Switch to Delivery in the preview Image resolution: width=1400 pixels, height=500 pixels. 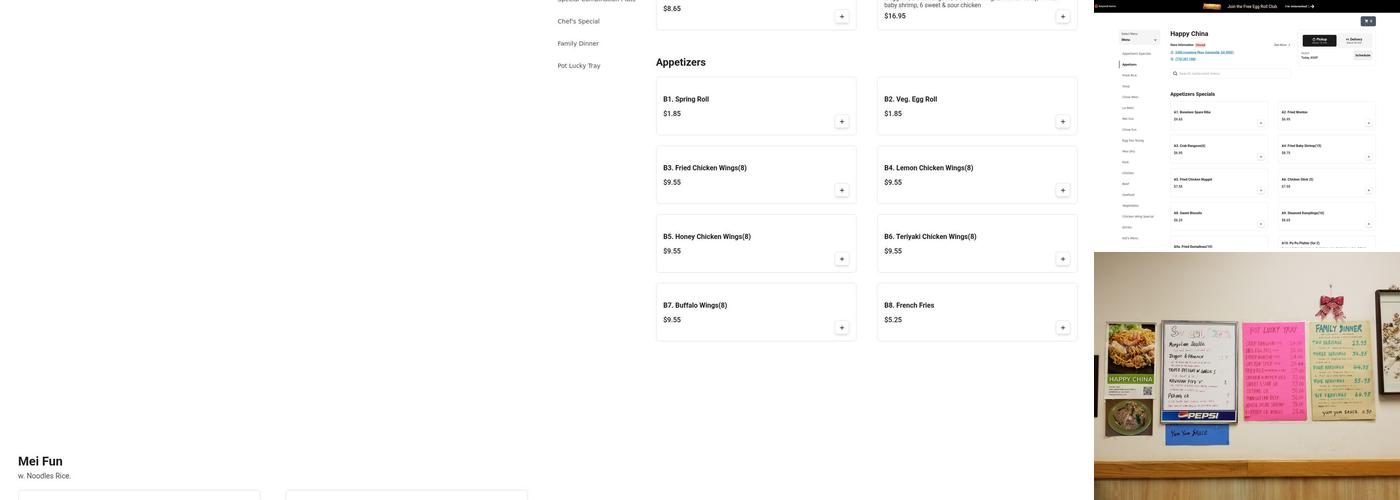pyautogui.click(x=1354, y=40)
